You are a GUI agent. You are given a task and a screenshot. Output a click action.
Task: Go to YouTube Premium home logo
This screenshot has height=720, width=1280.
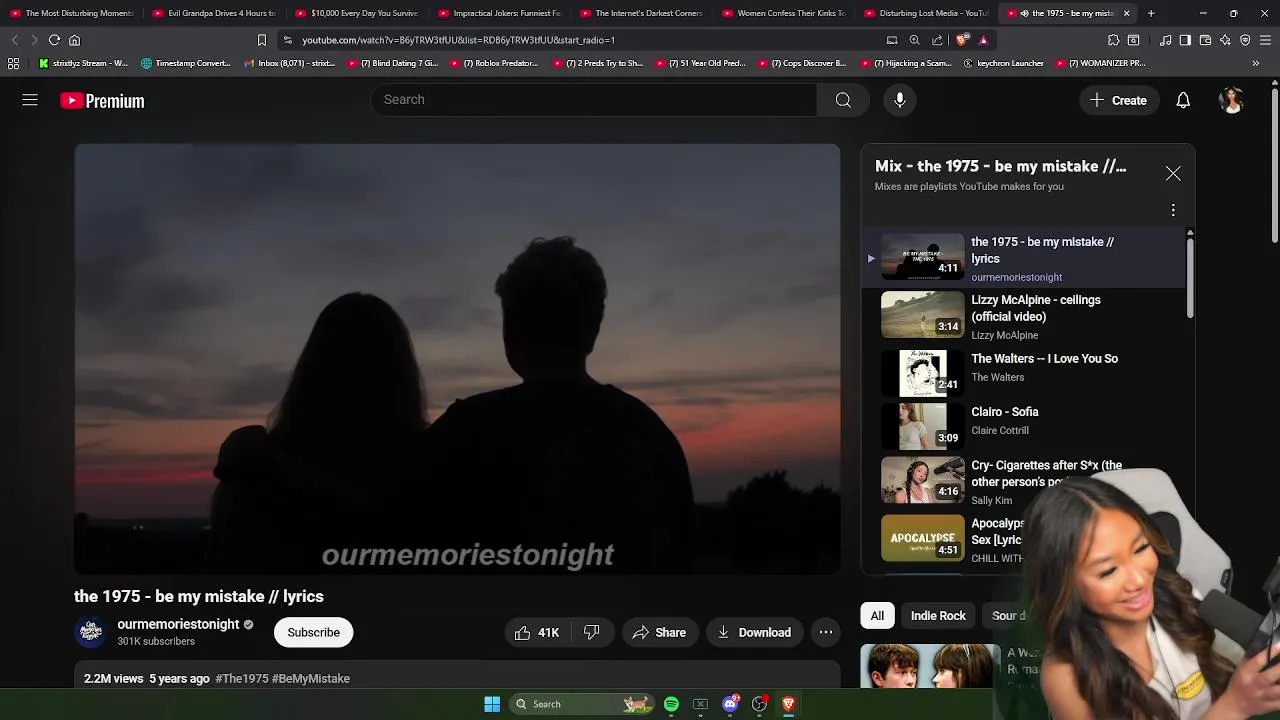coord(102,101)
